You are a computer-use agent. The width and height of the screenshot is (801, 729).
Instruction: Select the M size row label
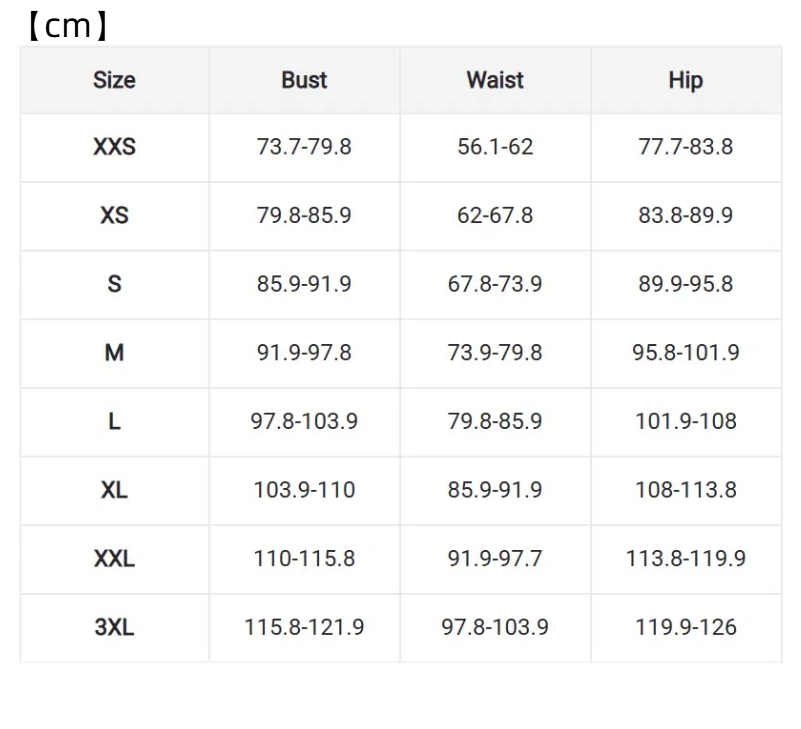click(x=114, y=352)
